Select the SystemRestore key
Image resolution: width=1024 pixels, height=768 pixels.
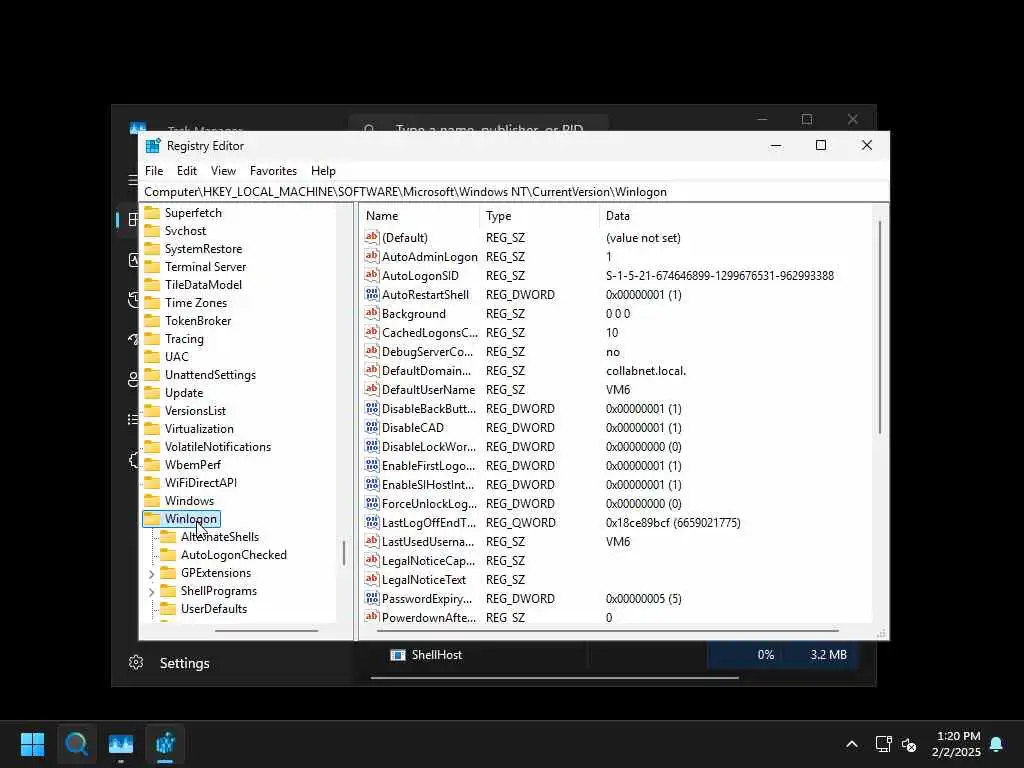pyautogui.click(x=203, y=249)
